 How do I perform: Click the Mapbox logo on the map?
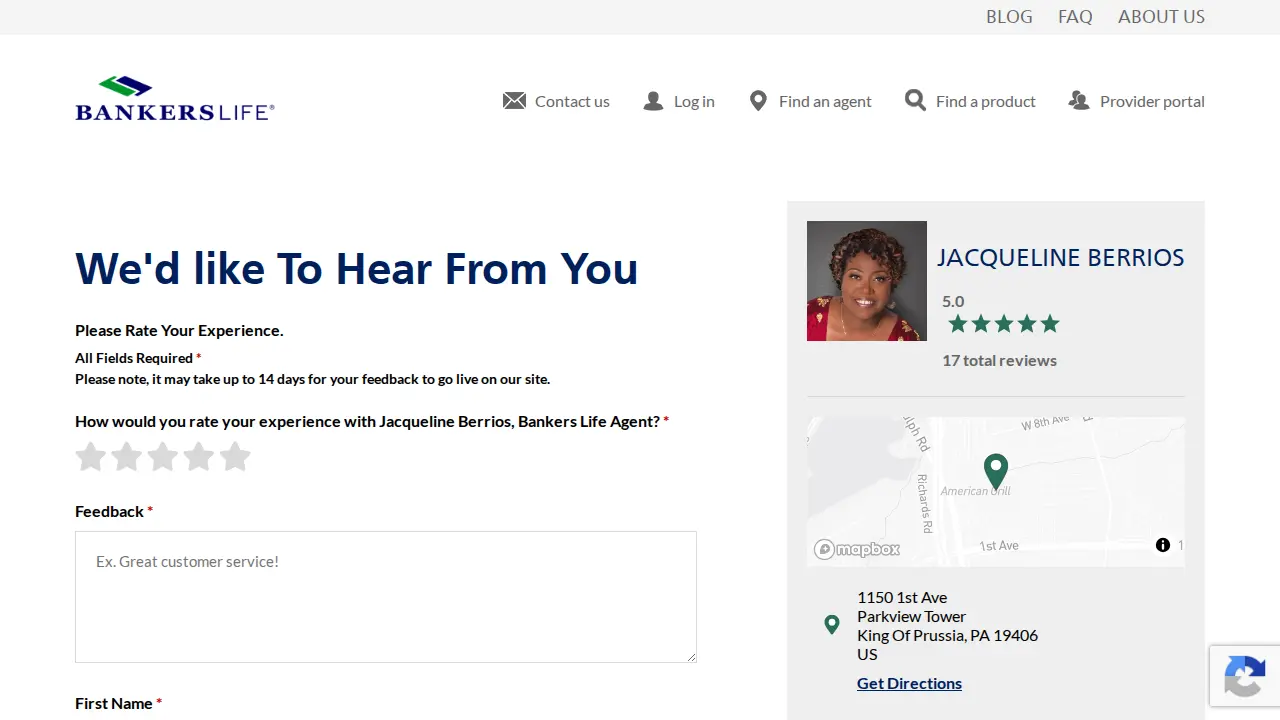point(857,549)
